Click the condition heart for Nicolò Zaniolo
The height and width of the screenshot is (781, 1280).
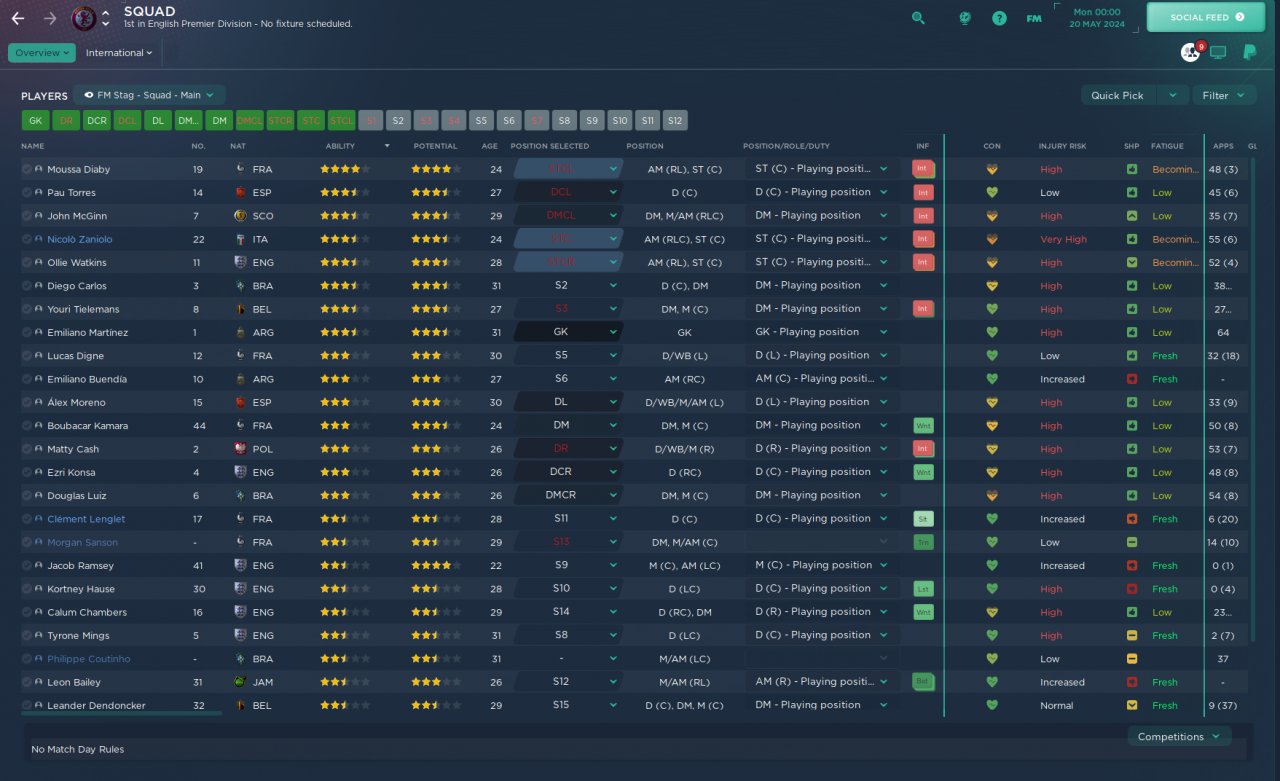point(992,239)
